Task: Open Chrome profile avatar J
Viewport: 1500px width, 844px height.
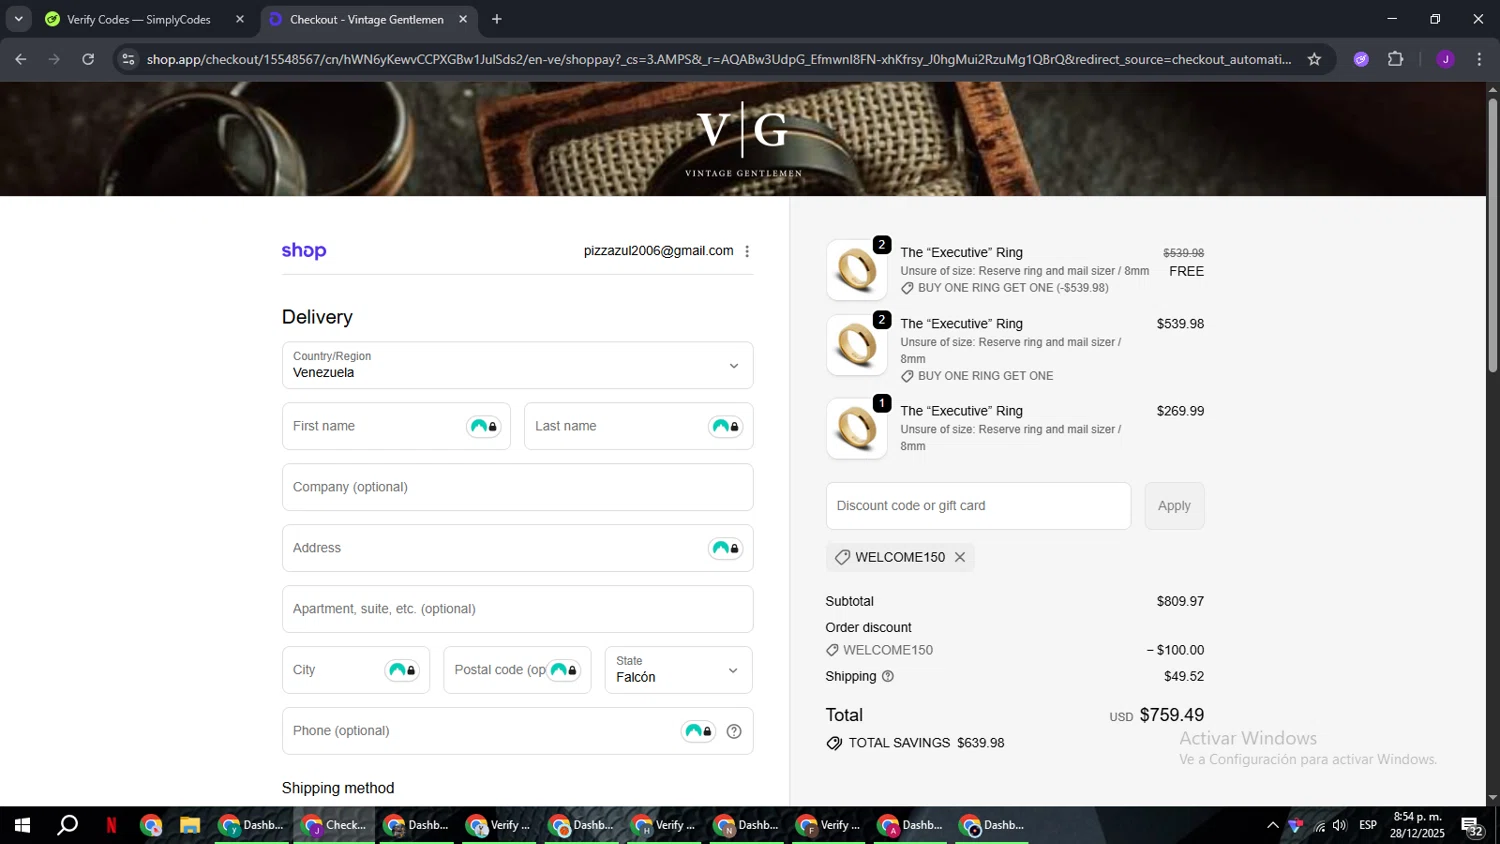Action: click(x=1445, y=59)
